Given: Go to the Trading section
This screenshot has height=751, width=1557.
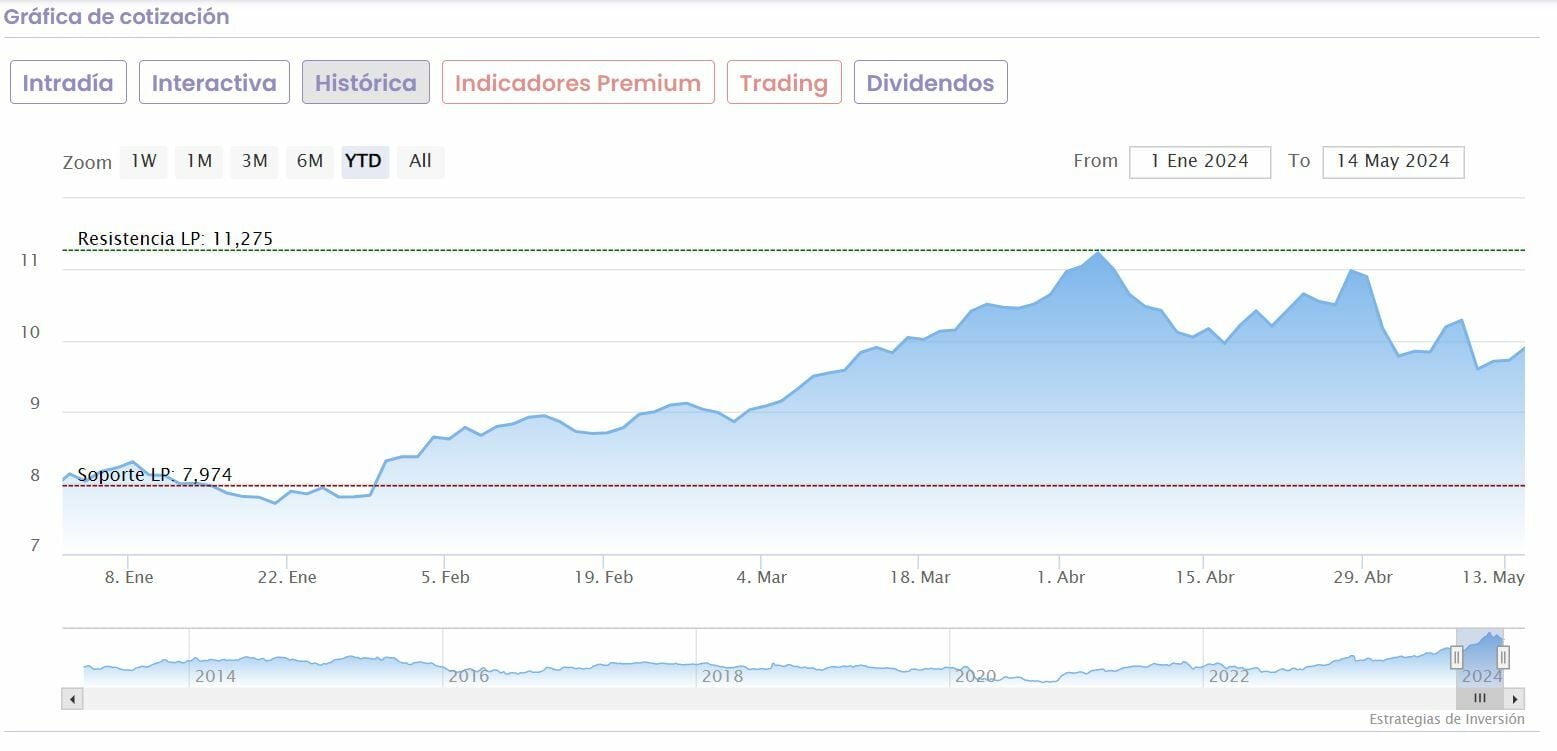Looking at the screenshot, I should pyautogui.click(x=784, y=83).
